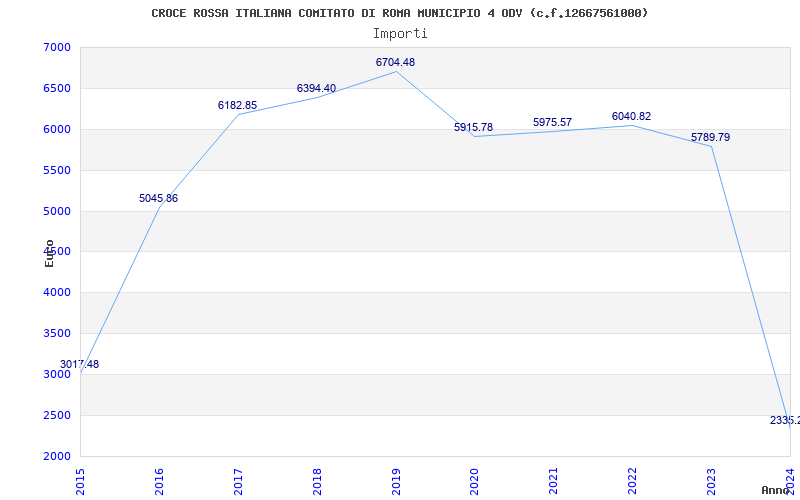
Task: Click the 4000 y-axis tick label
Action: [57, 292]
